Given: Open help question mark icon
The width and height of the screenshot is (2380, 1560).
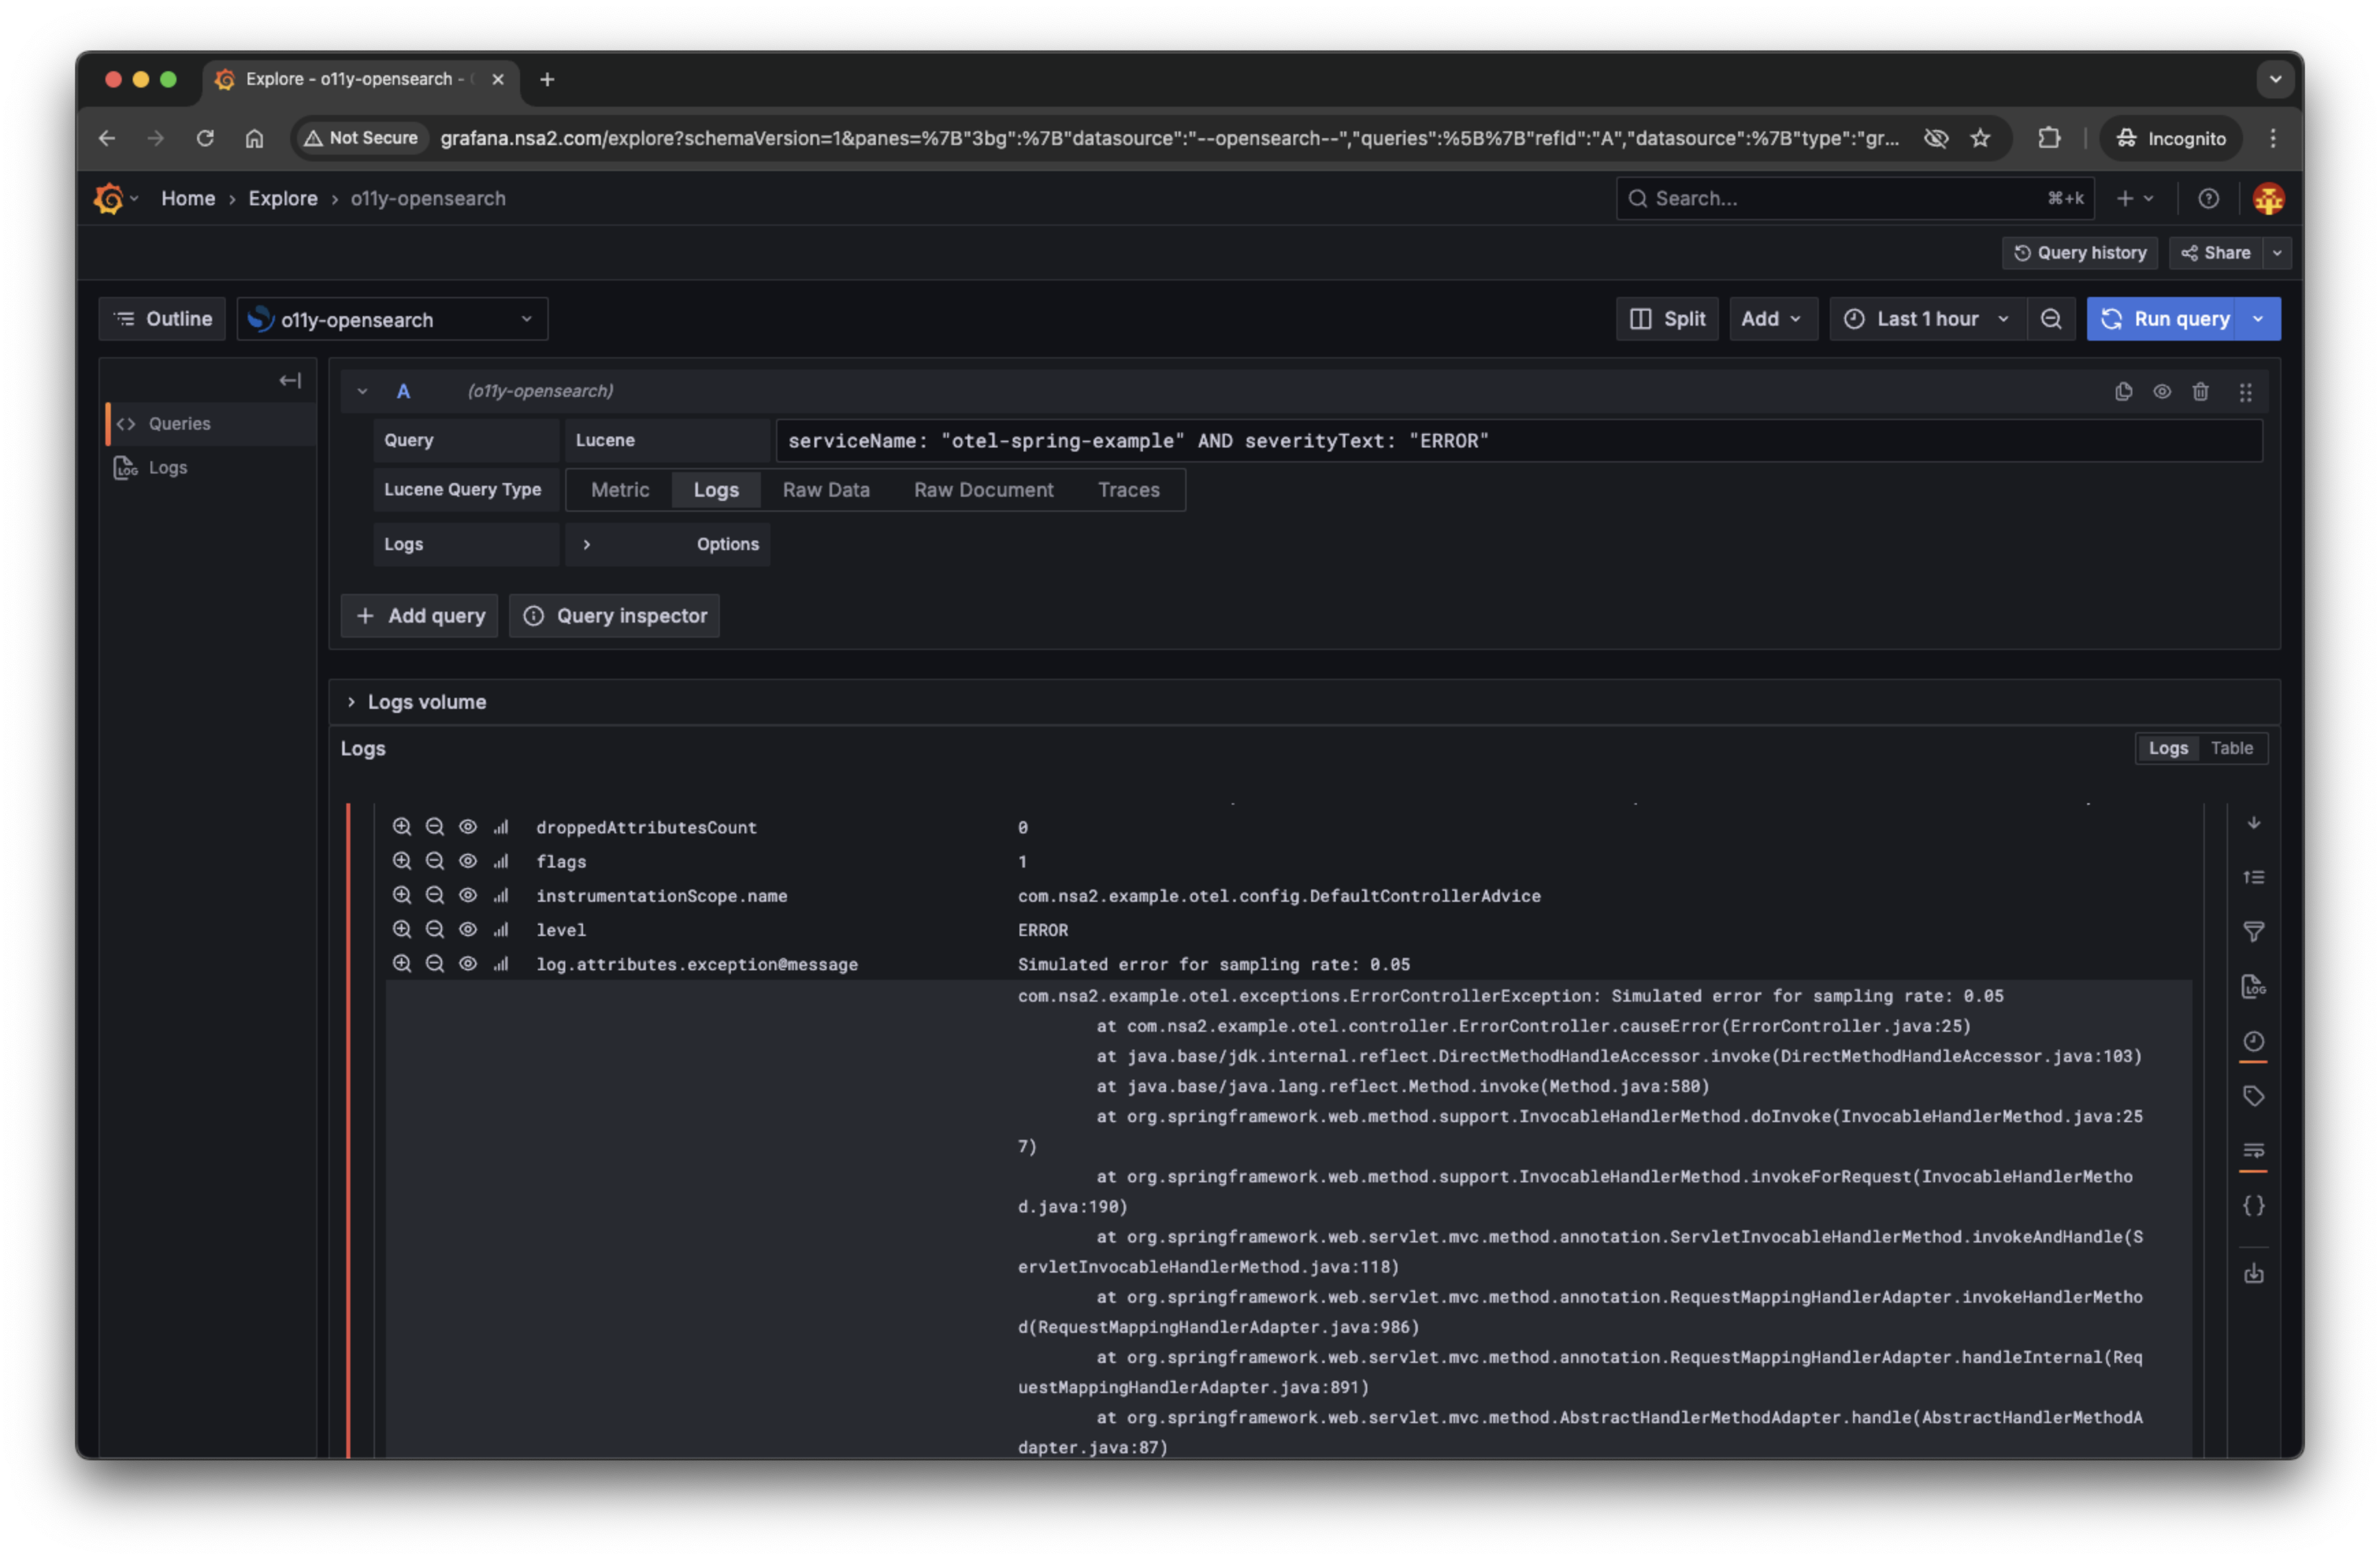Looking at the screenshot, I should coord(2209,198).
